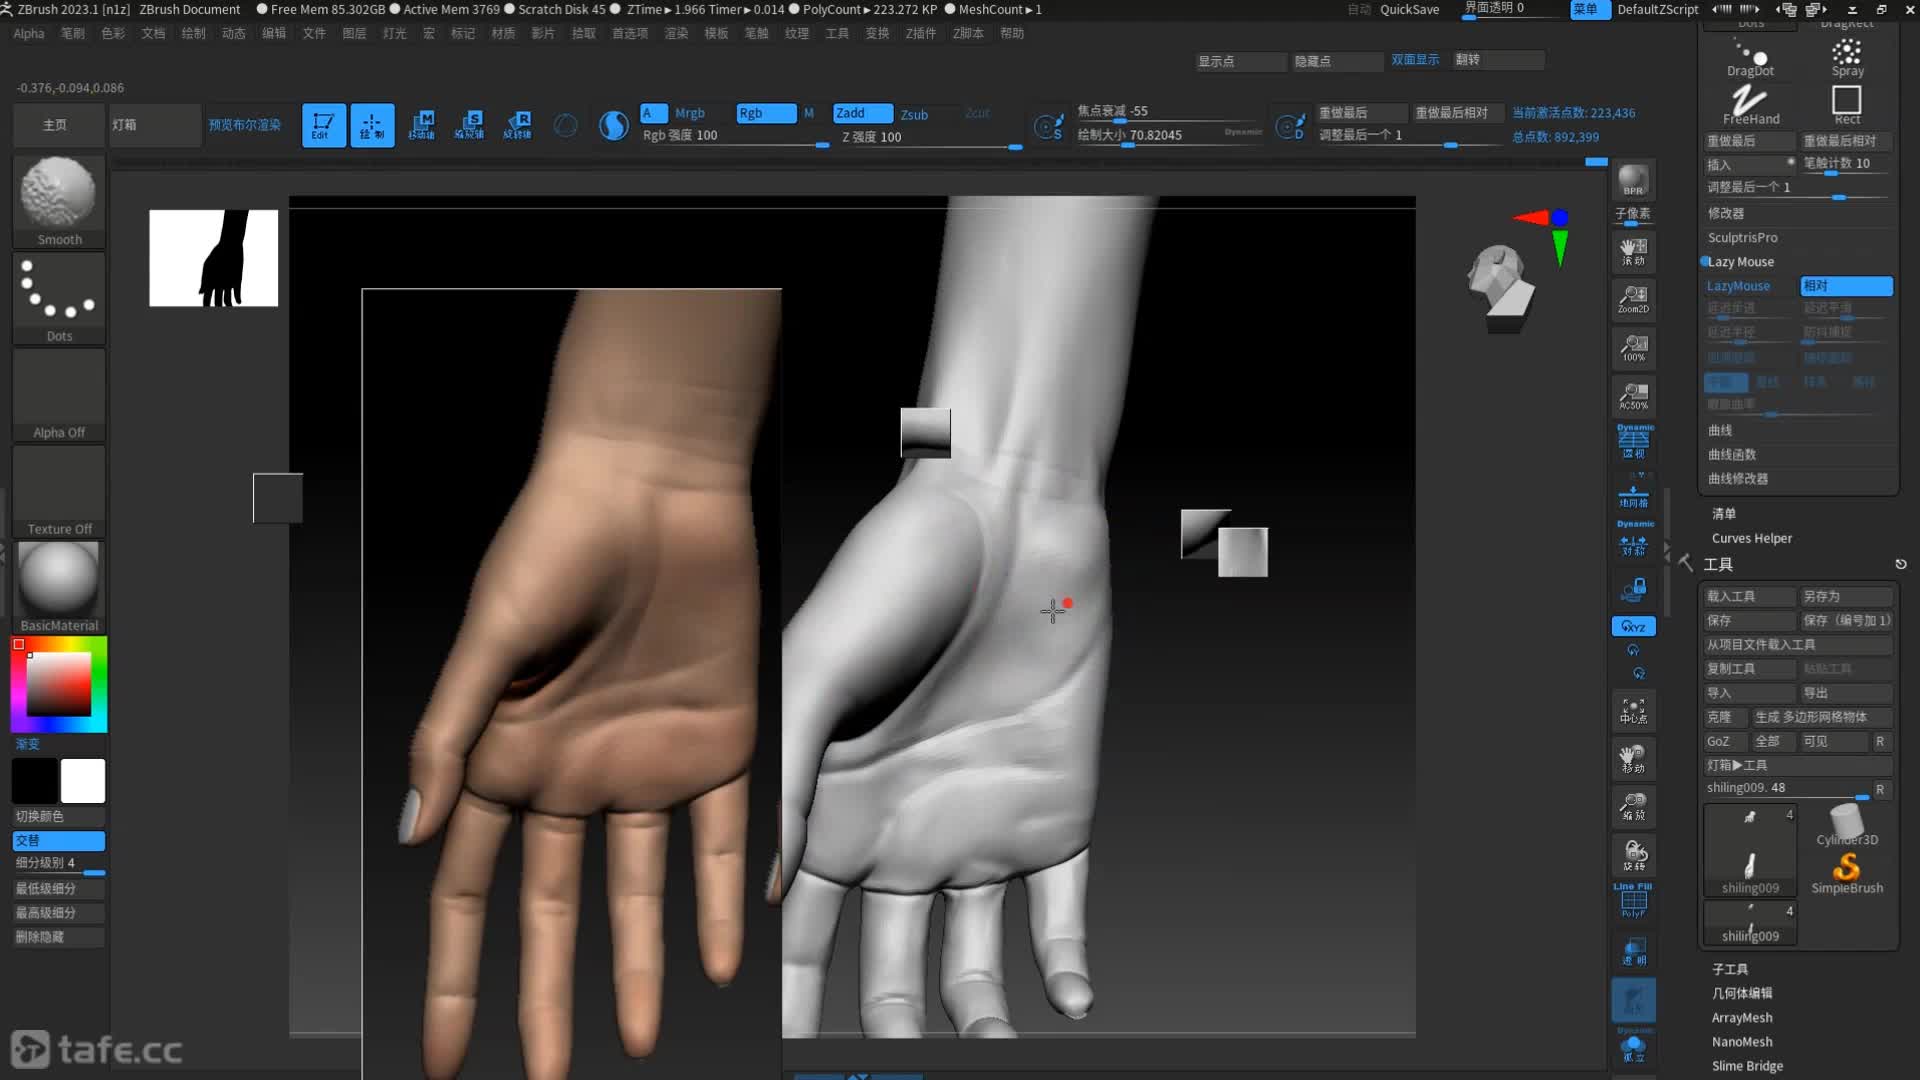Click the AC50% half-size icon
Viewport: 1920px width, 1080px height.
(x=1633, y=396)
